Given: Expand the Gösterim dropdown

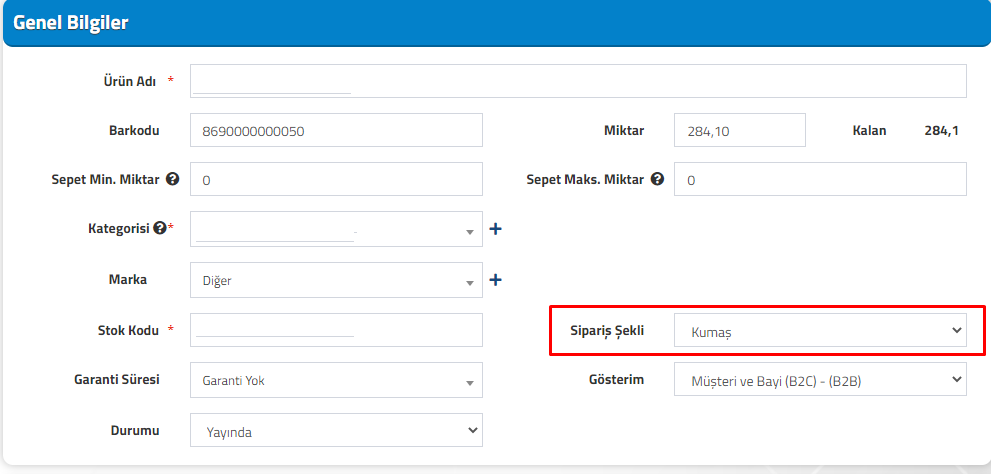Looking at the screenshot, I should (x=820, y=379).
